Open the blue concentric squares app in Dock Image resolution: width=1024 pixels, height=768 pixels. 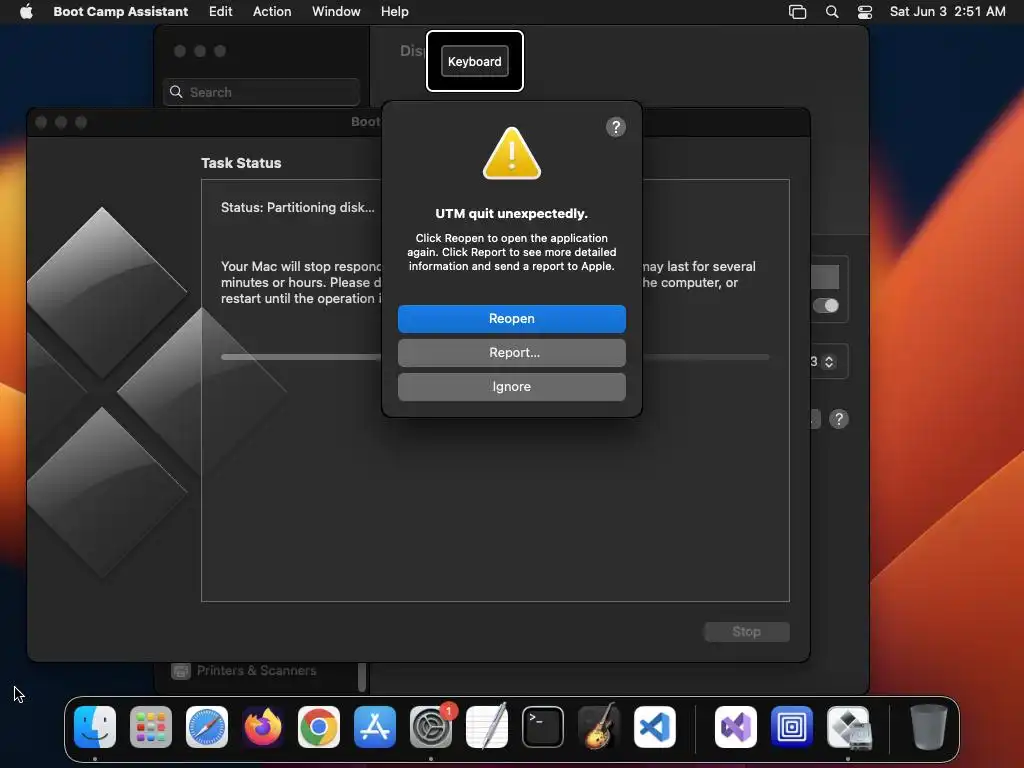pos(792,727)
